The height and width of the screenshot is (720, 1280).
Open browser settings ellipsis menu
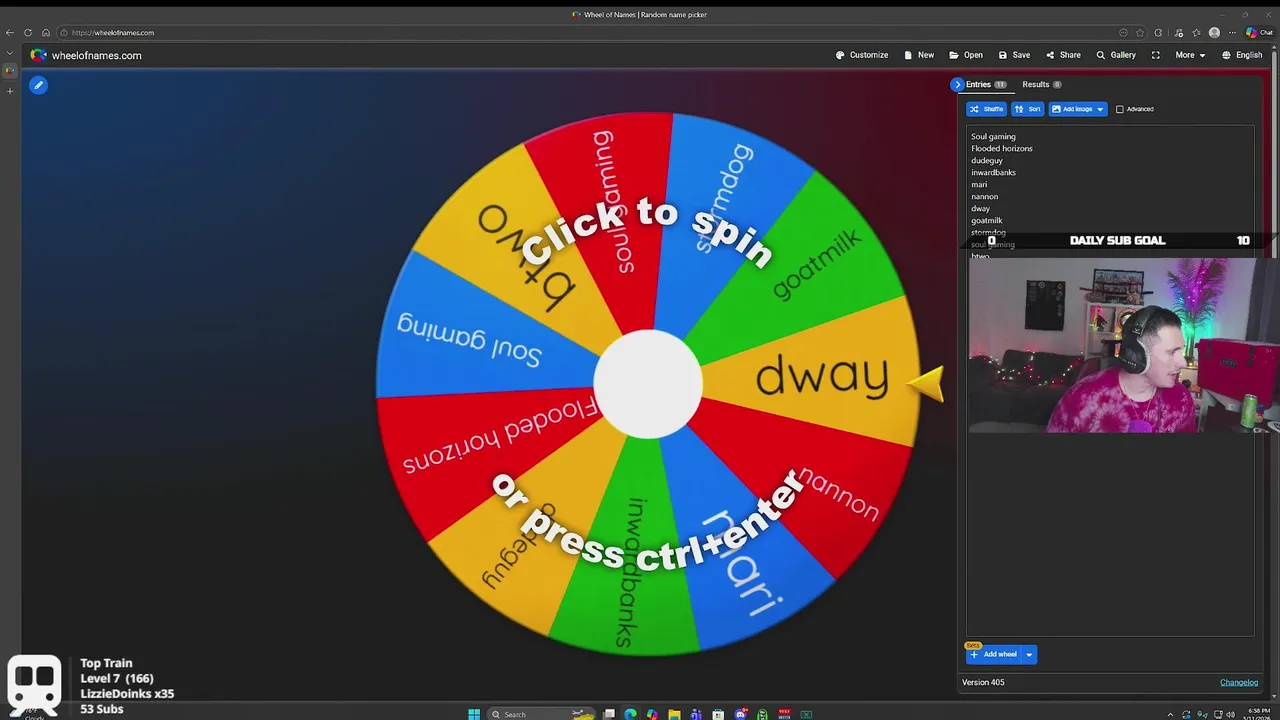point(1232,32)
